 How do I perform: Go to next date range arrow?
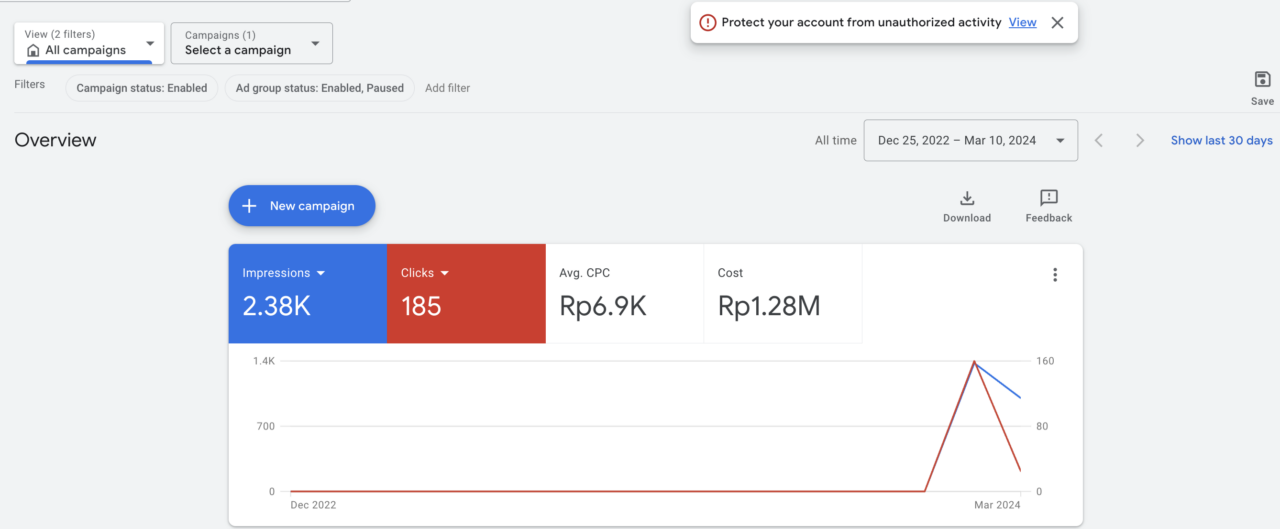click(1139, 141)
